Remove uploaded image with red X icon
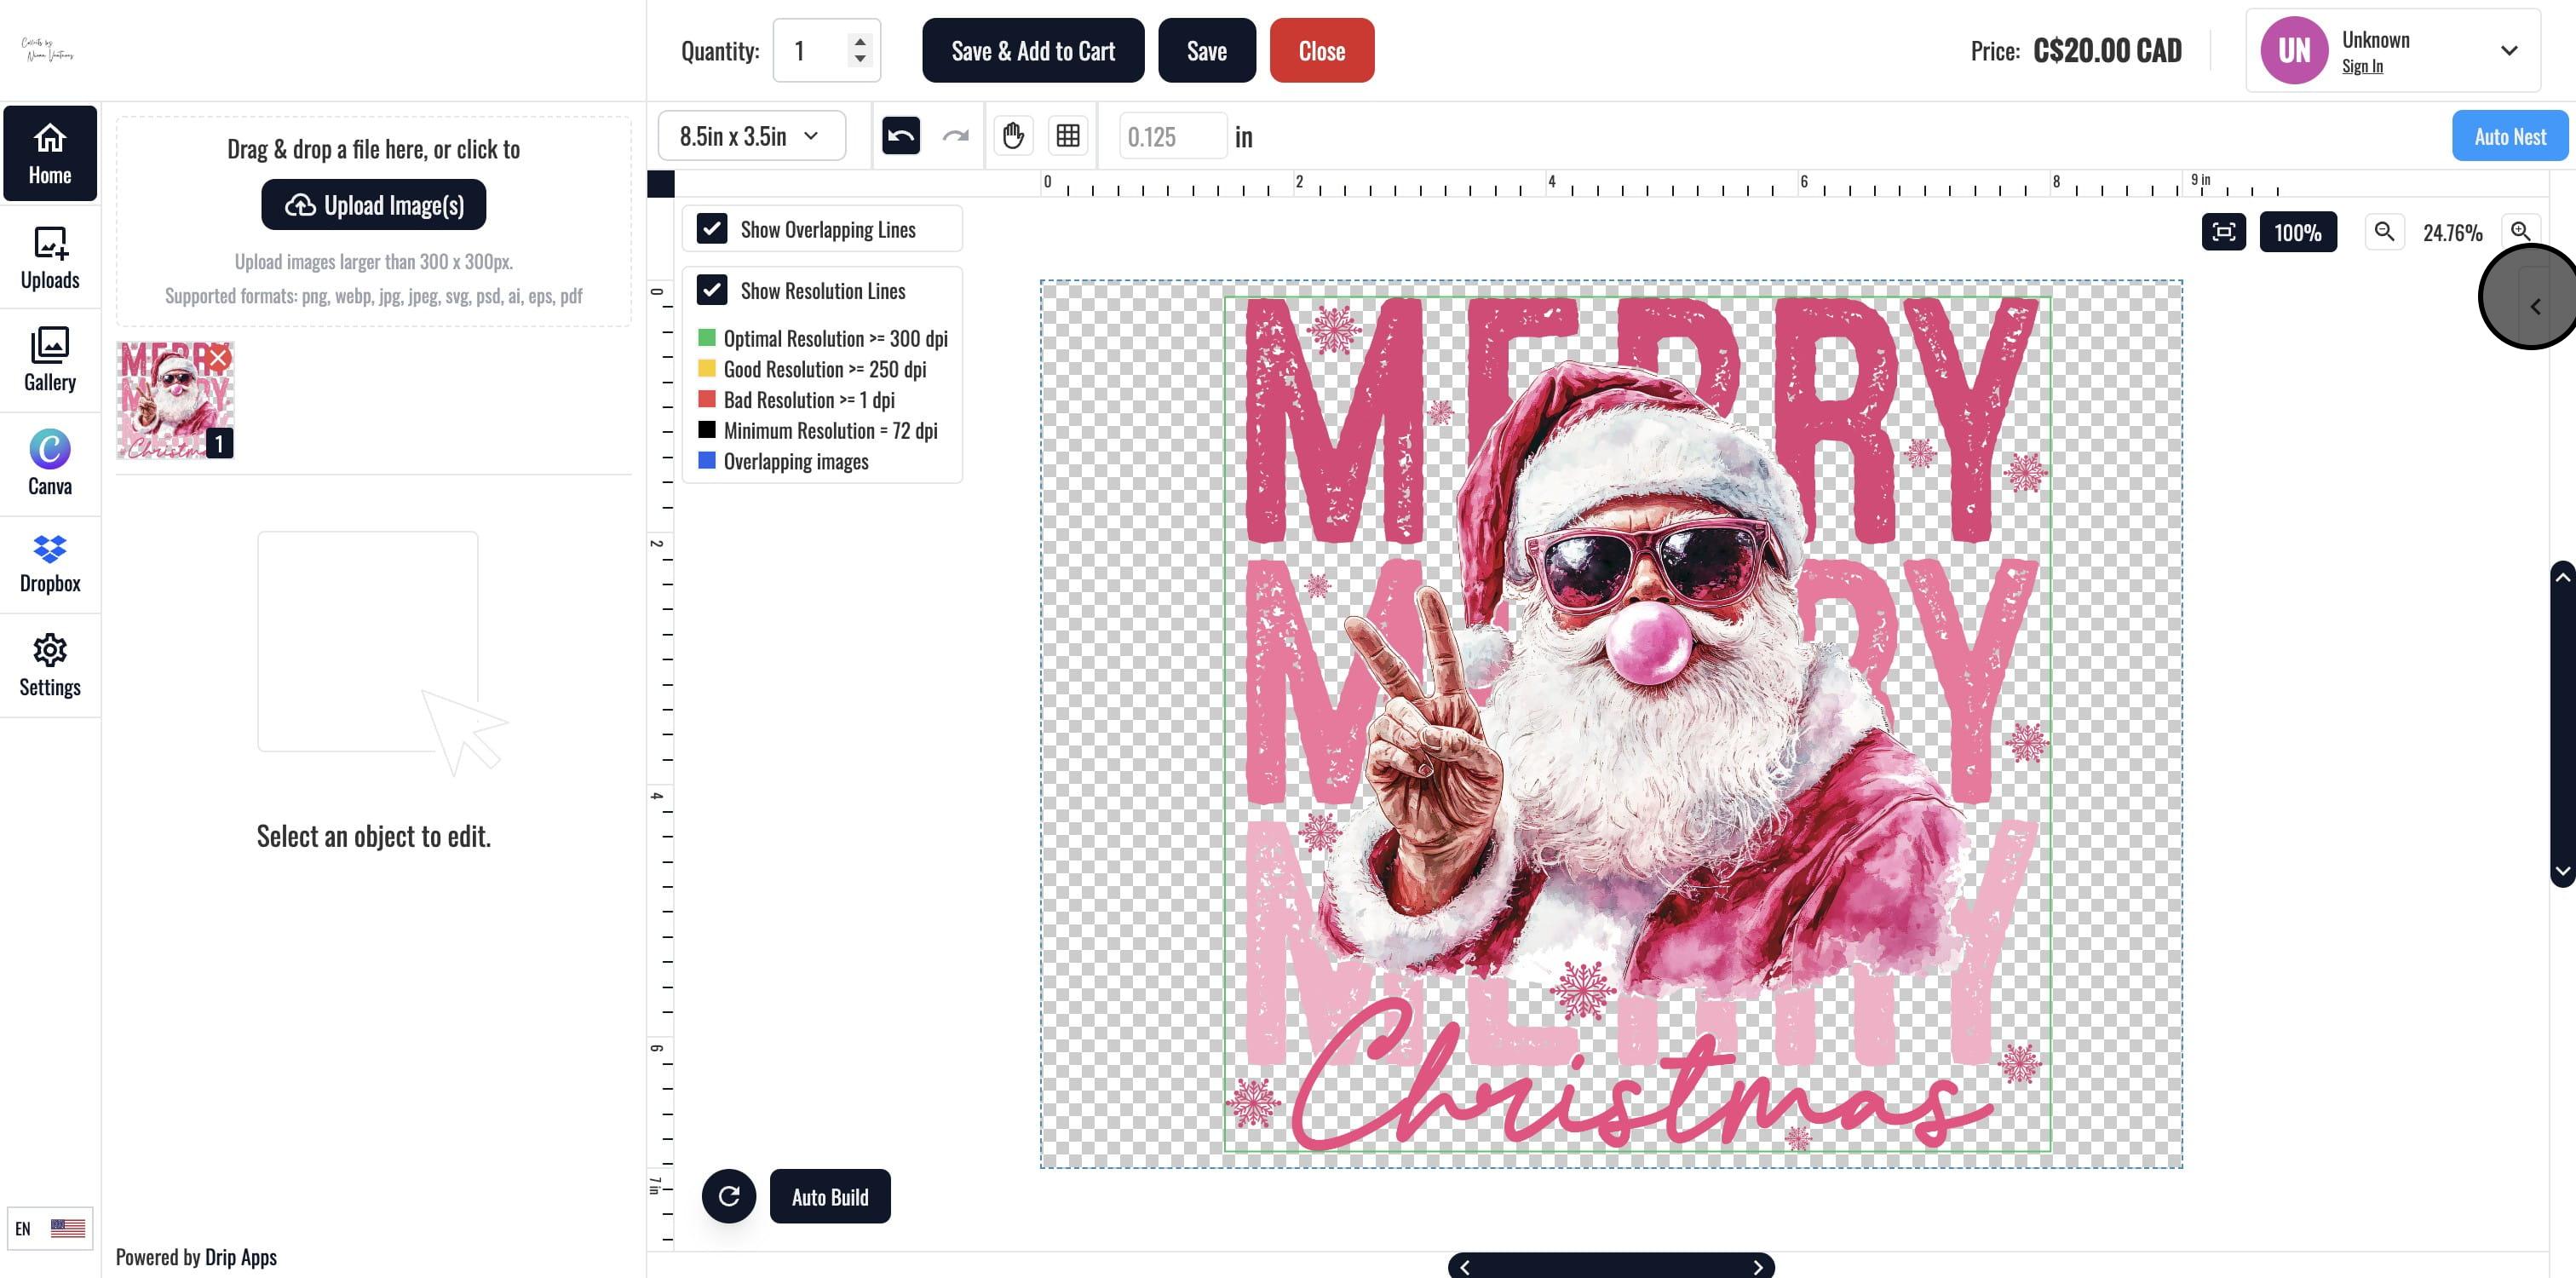 [x=219, y=358]
